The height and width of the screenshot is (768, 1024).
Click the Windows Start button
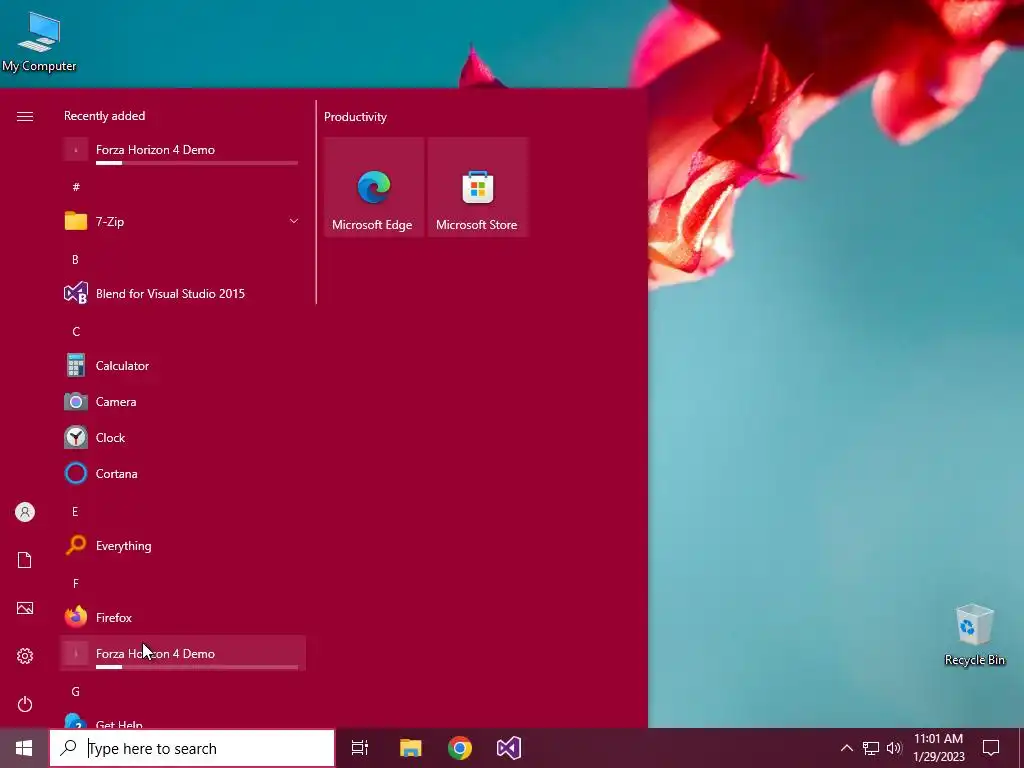[24, 748]
